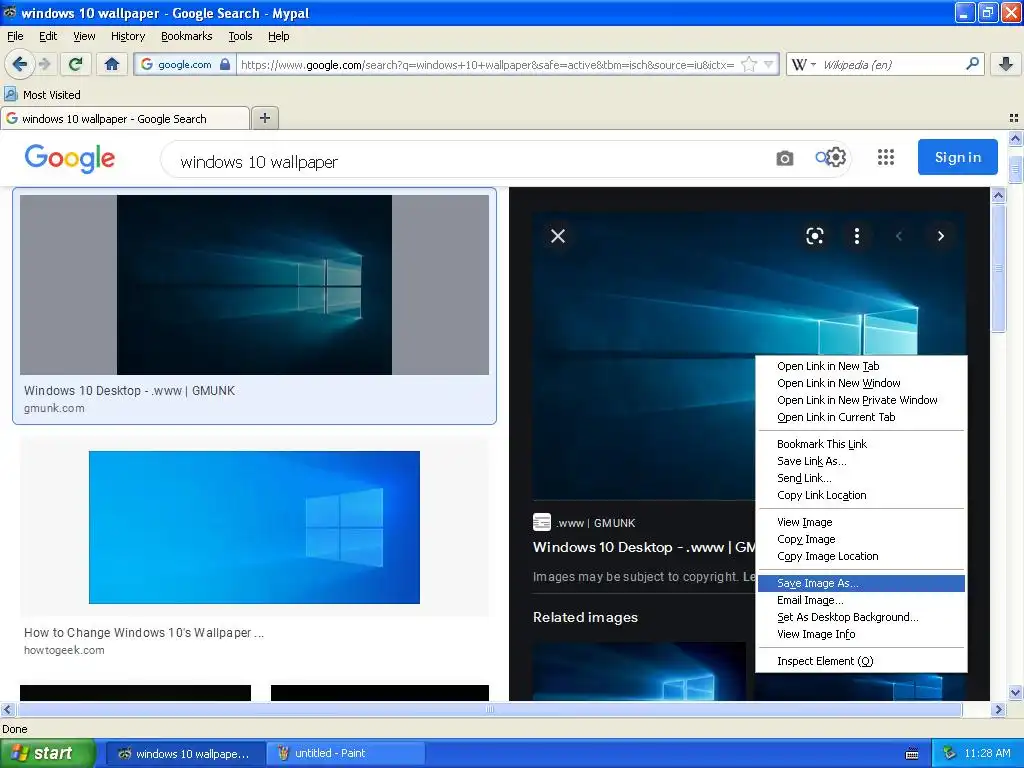Reload the page with refresh icon
Screen dimensions: 1024x768
coord(76,64)
